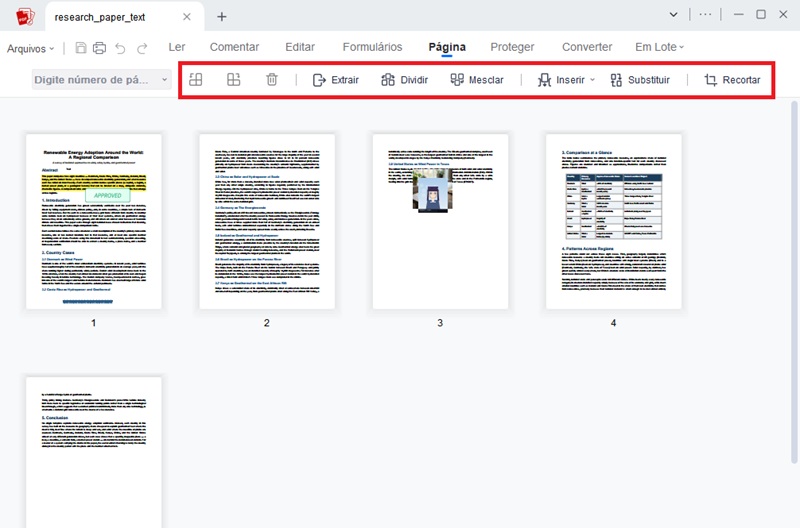Screen dimensions: 800x528
Task: Expand the page number combo arrow
Action: [x=164, y=80]
